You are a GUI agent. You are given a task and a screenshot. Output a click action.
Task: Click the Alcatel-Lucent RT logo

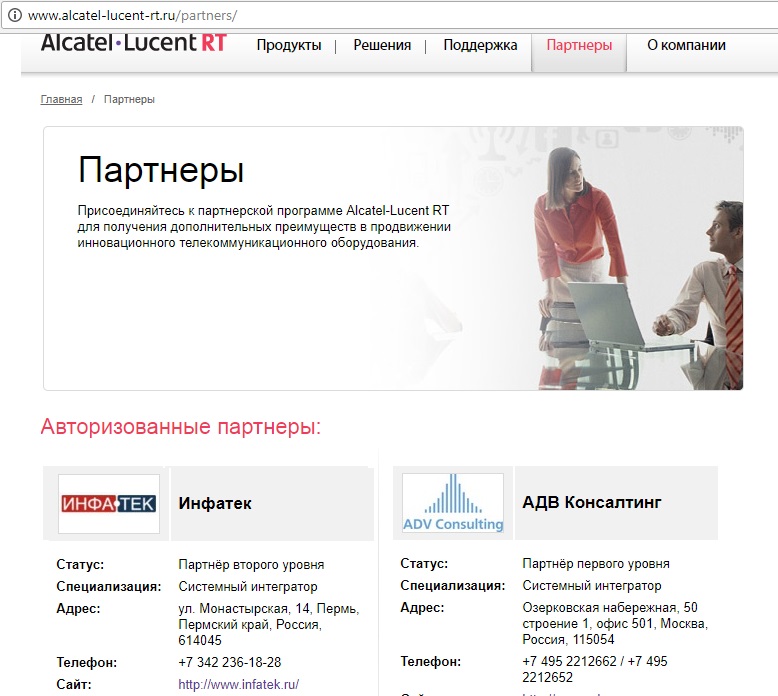[x=134, y=43]
